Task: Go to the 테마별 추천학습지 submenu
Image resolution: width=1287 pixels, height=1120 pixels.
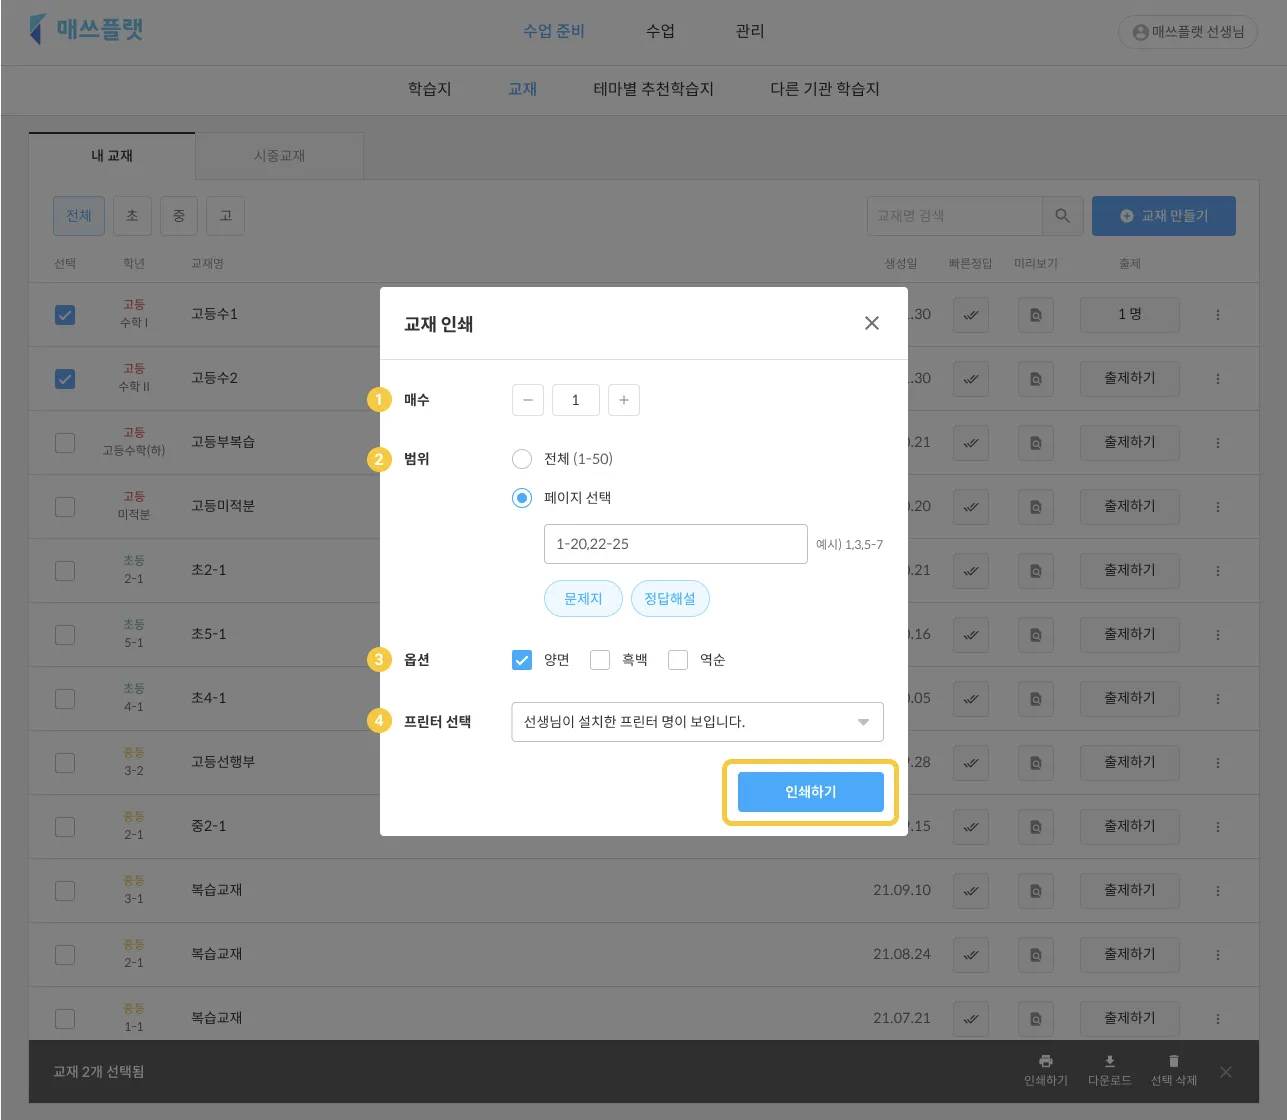Action: [654, 89]
